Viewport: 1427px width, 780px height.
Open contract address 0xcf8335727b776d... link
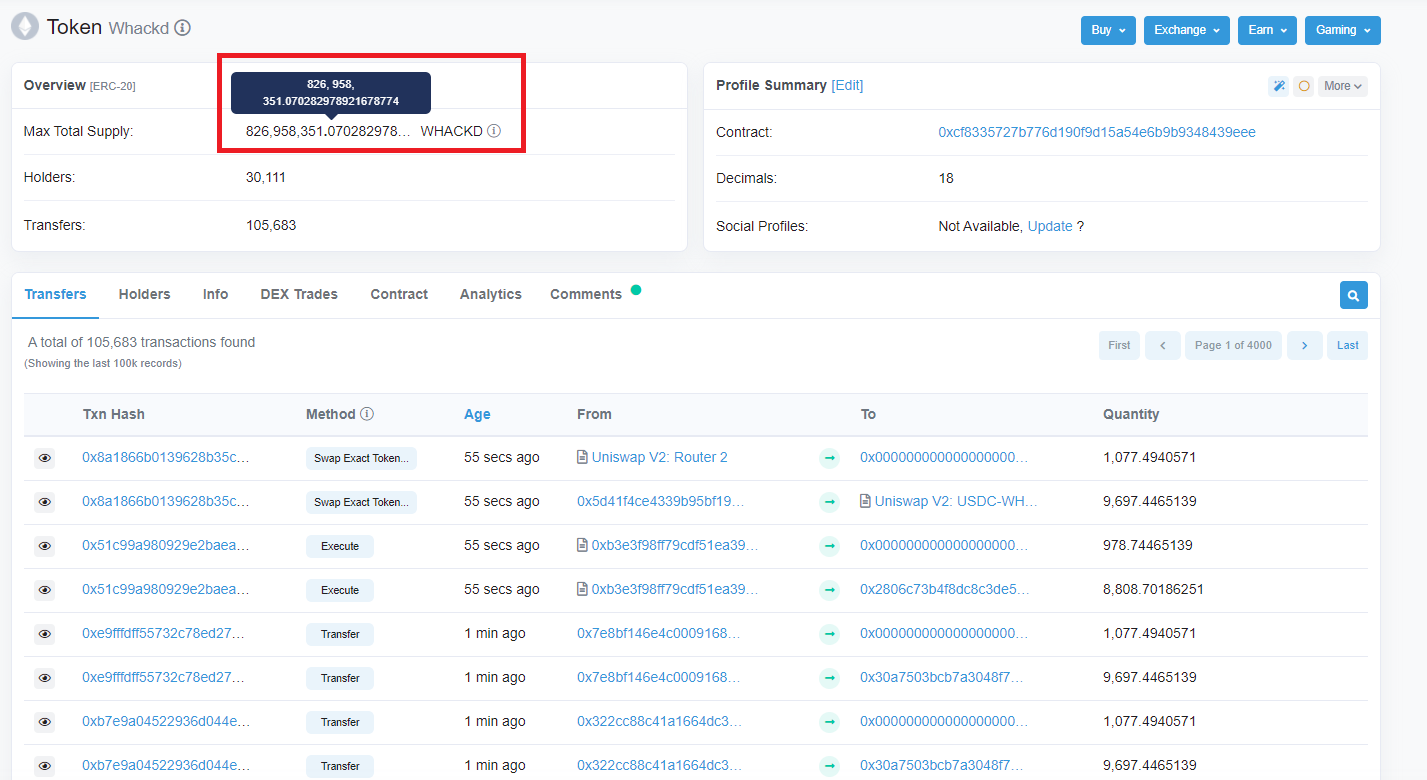click(1097, 132)
